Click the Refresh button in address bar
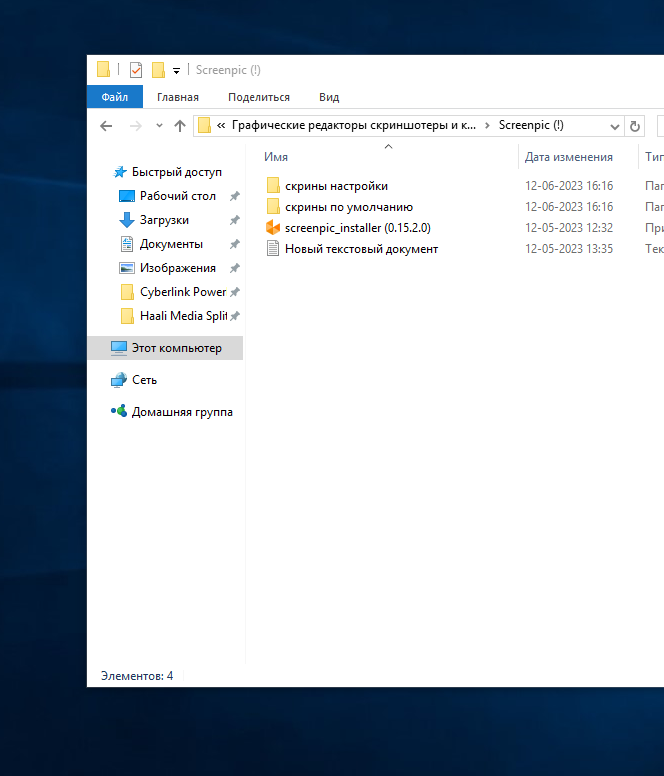This screenshot has height=776, width=664. (x=635, y=126)
